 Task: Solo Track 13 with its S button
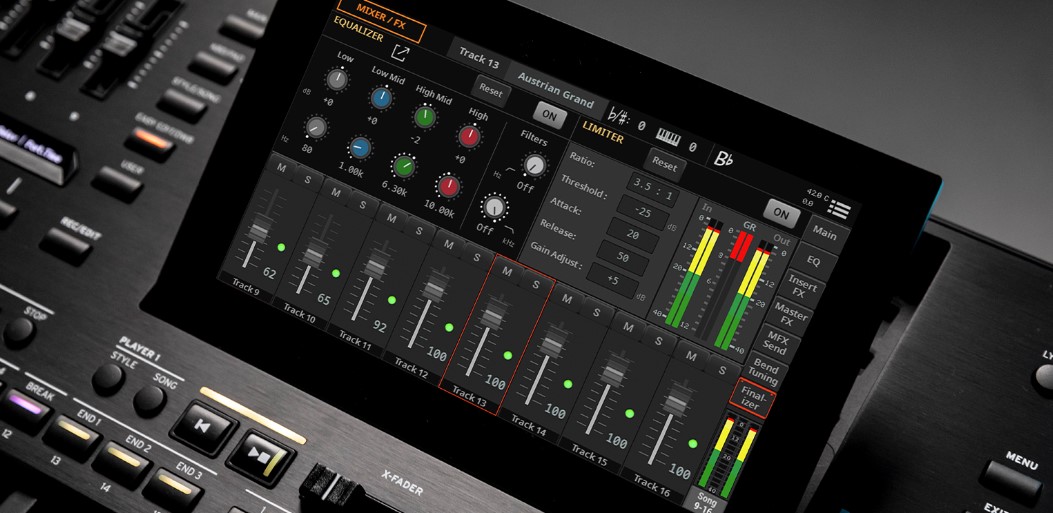(x=536, y=284)
